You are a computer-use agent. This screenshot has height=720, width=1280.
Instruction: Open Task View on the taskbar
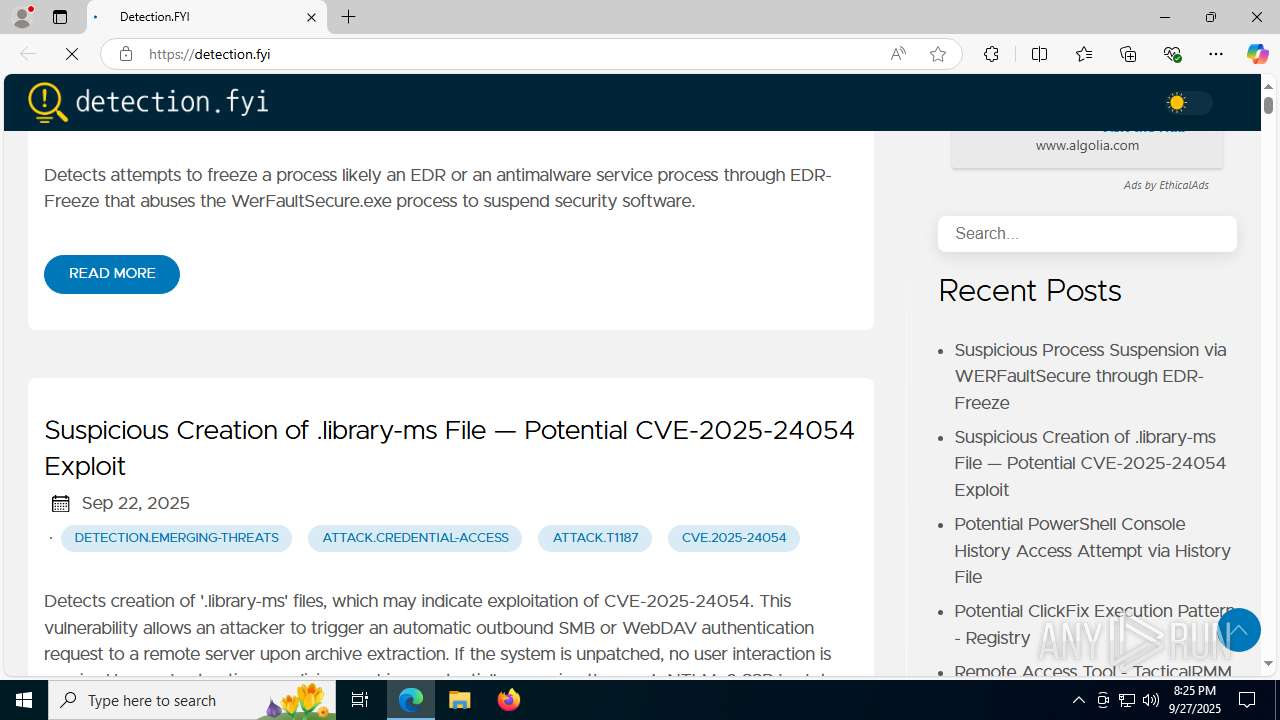tap(360, 700)
